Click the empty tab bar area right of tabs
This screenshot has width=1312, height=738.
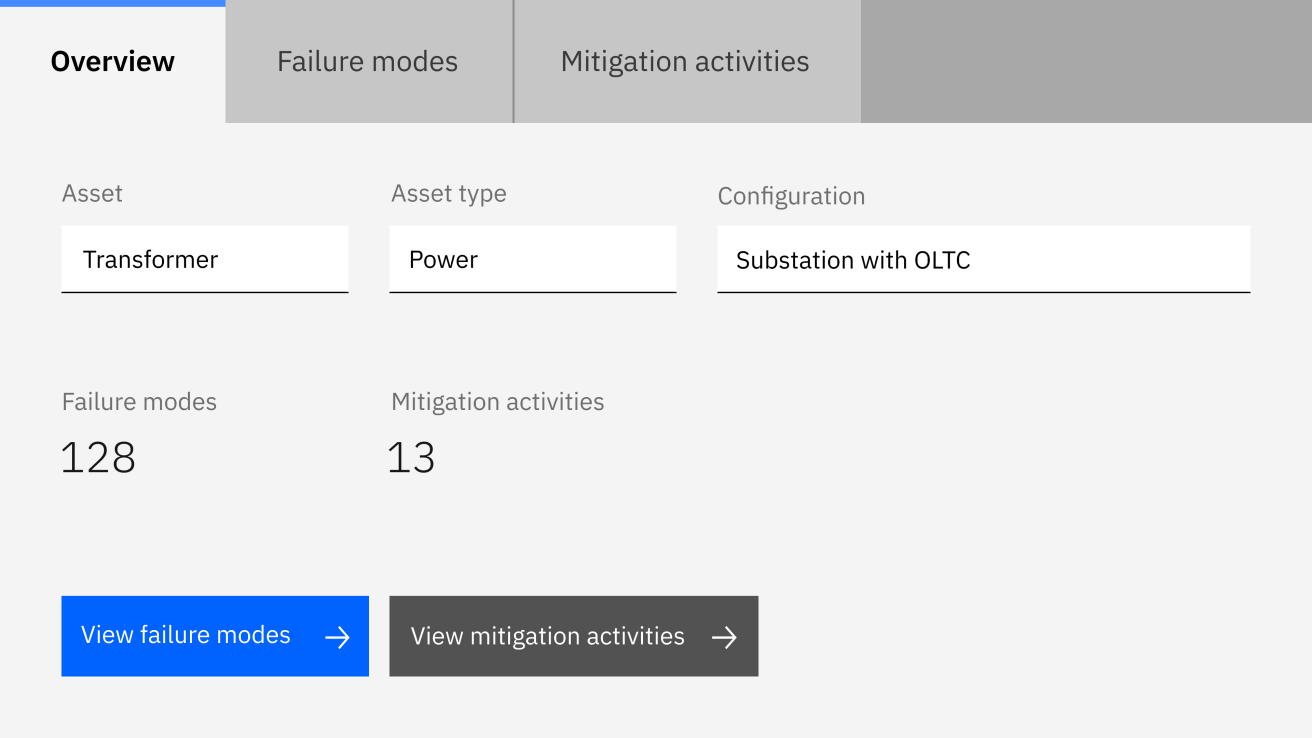[x=1085, y=62]
